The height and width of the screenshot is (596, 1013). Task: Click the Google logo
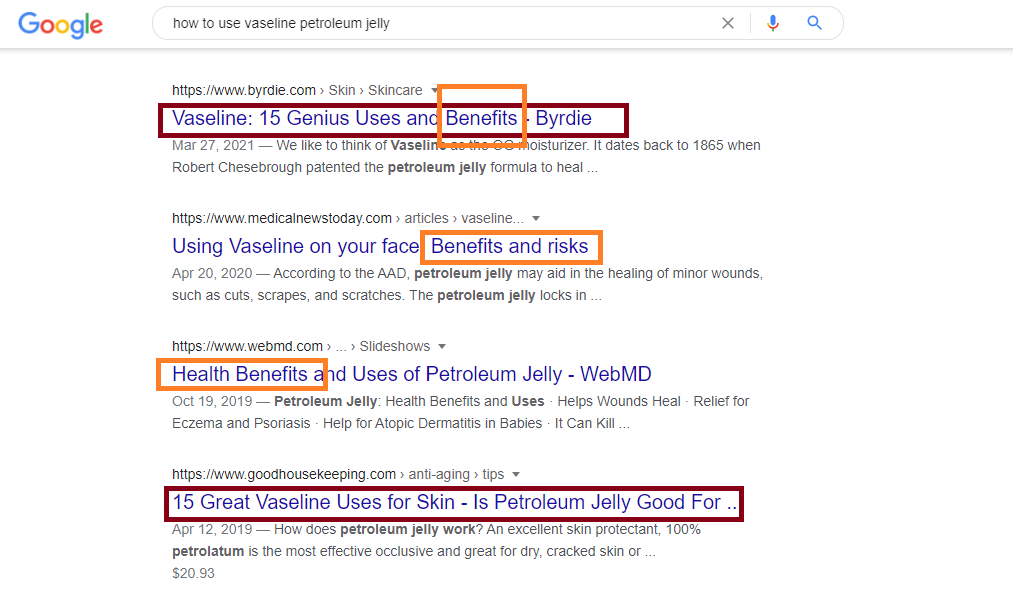click(x=60, y=24)
